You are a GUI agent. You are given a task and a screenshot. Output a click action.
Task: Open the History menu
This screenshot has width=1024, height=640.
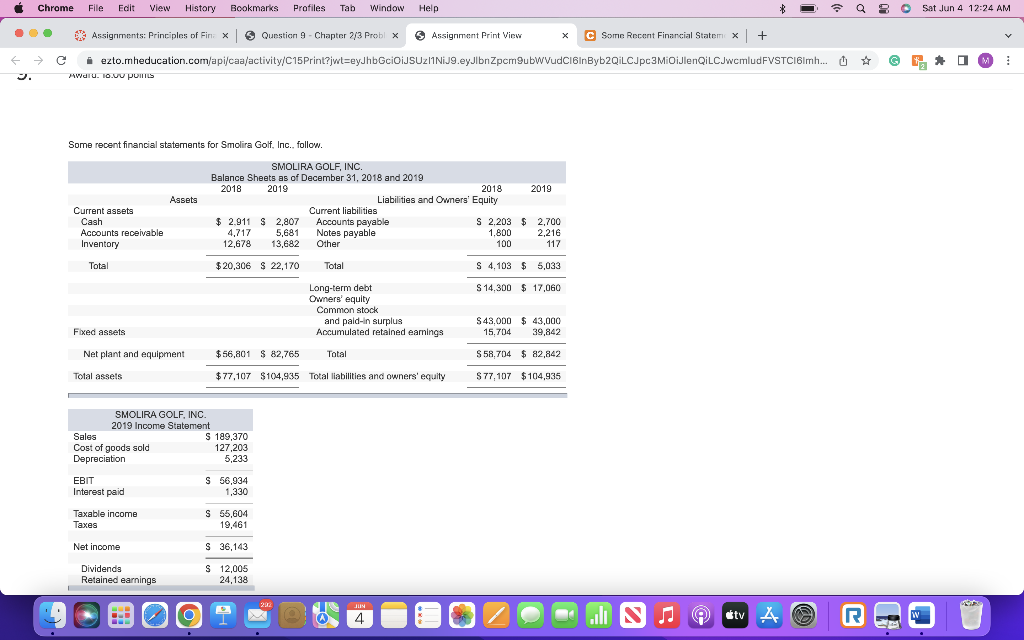200,8
